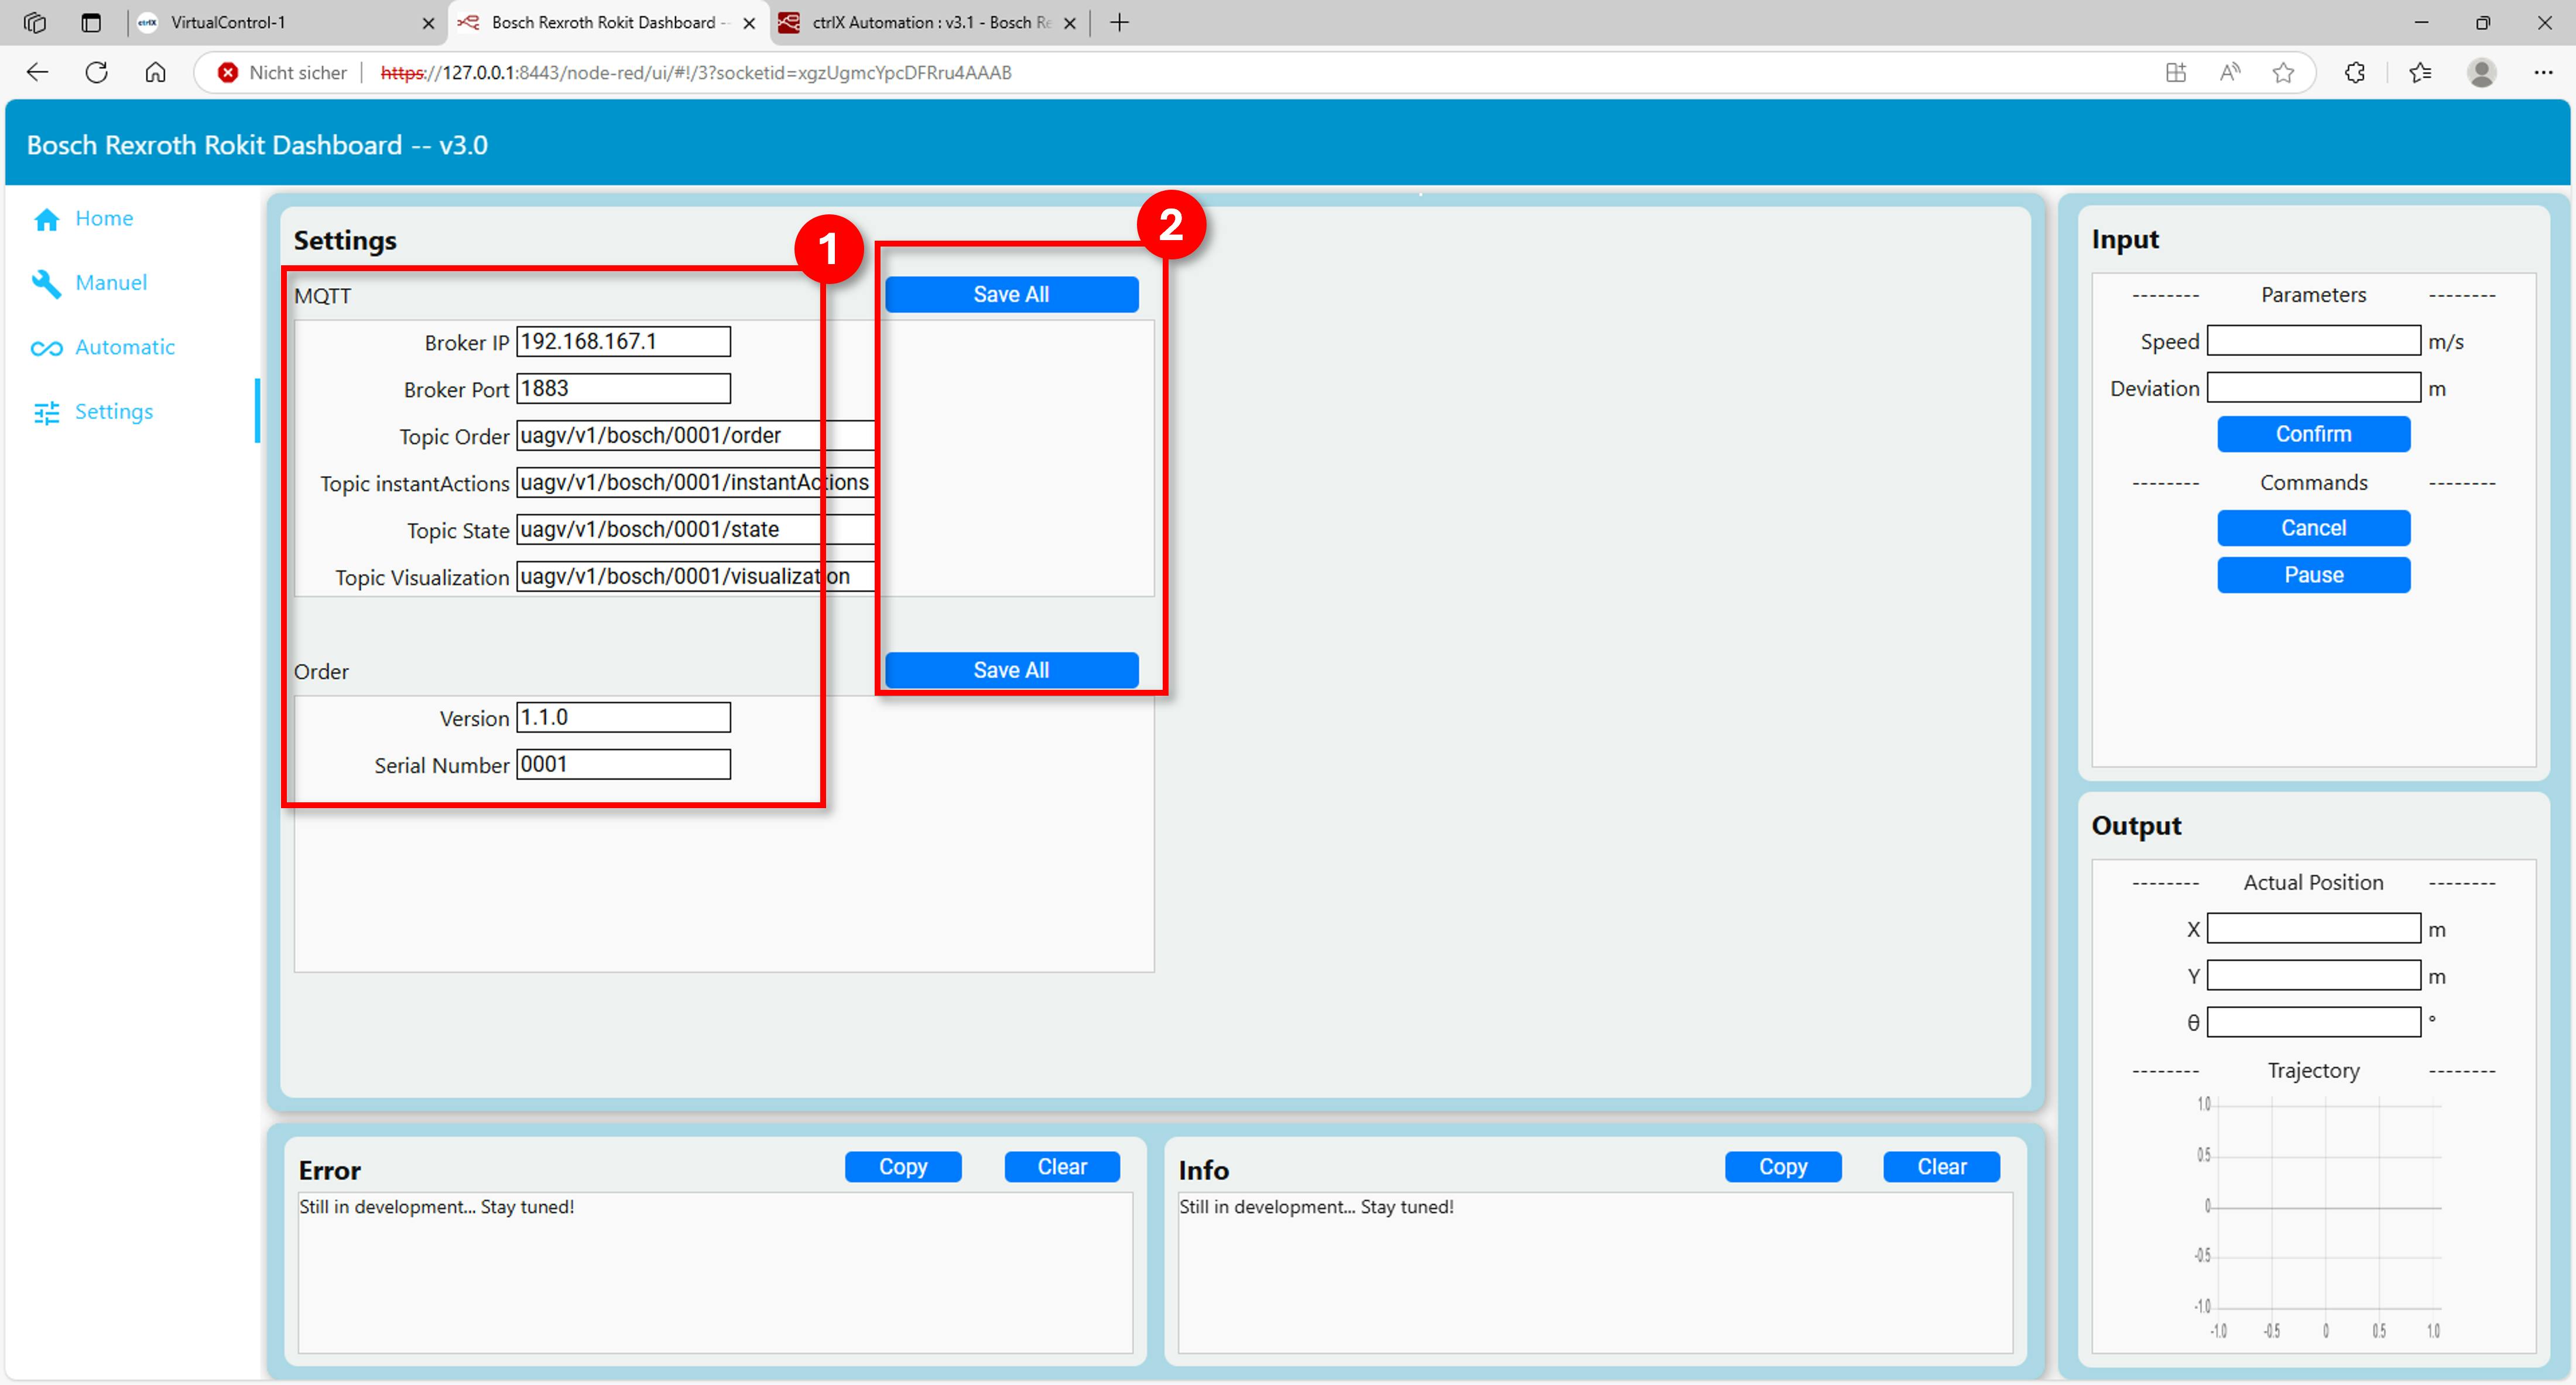Click the Serial Number field
Image resolution: width=2576 pixels, height=1385 pixels.
point(623,764)
